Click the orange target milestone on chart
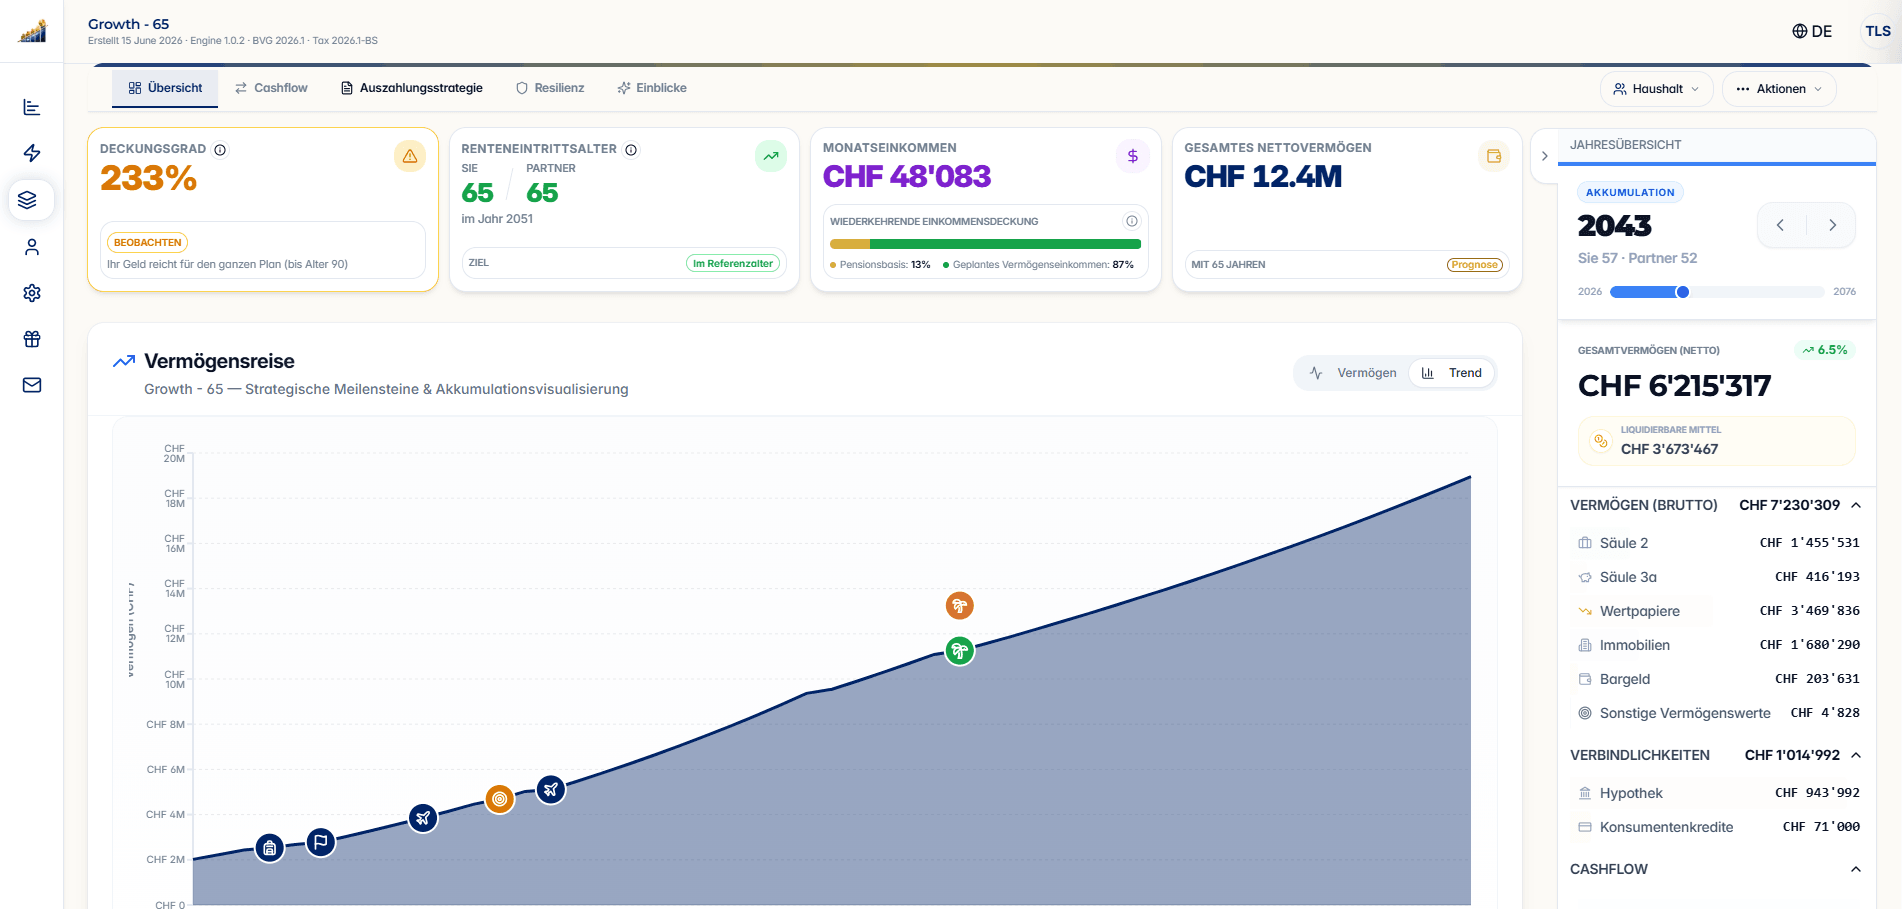This screenshot has width=1902, height=909. click(500, 799)
